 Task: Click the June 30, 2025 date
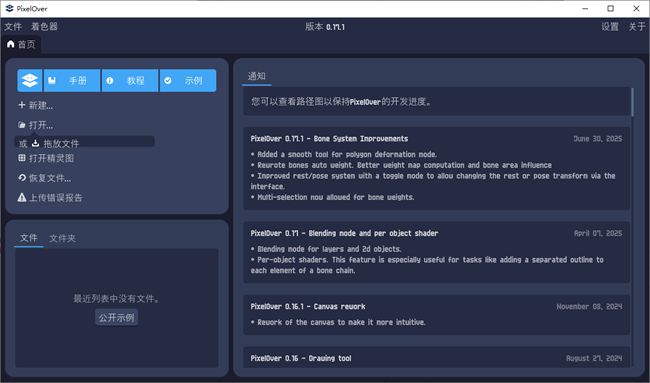597,139
